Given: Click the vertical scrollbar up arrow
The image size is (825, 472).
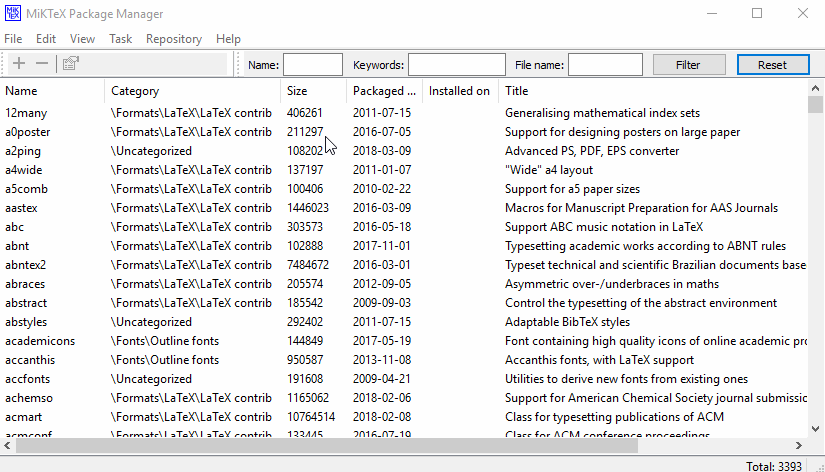Looking at the screenshot, I should click(x=816, y=88).
